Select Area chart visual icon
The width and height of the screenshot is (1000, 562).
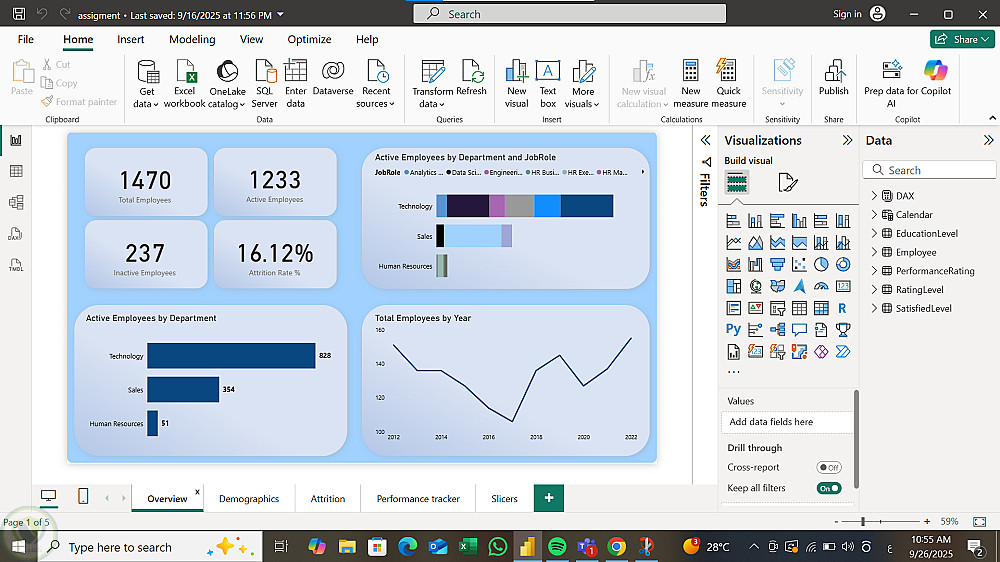(755, 243)
